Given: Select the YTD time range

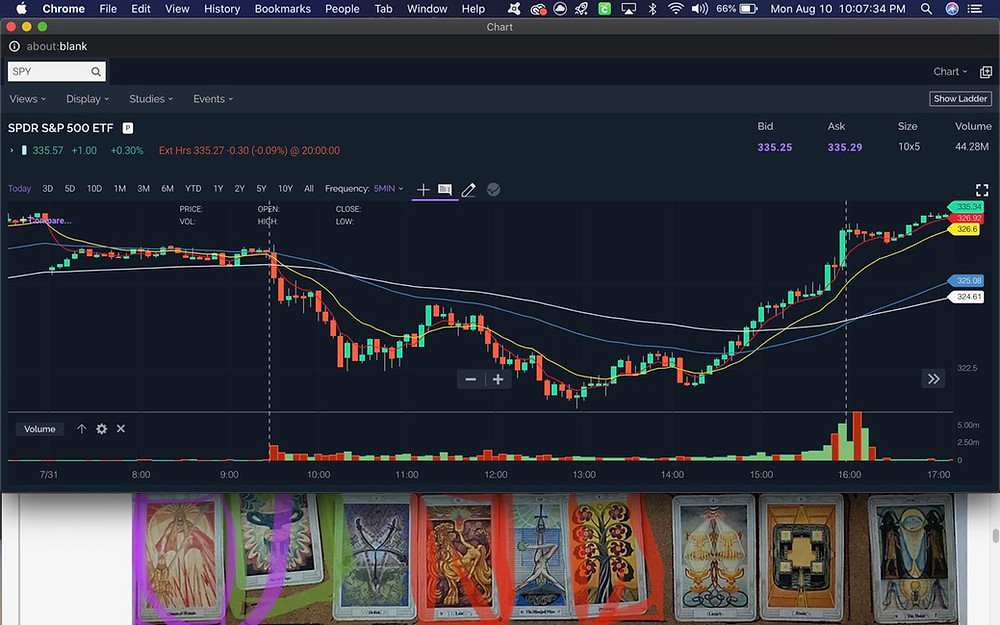Looking at the screenshot, I should coord(193,189).
